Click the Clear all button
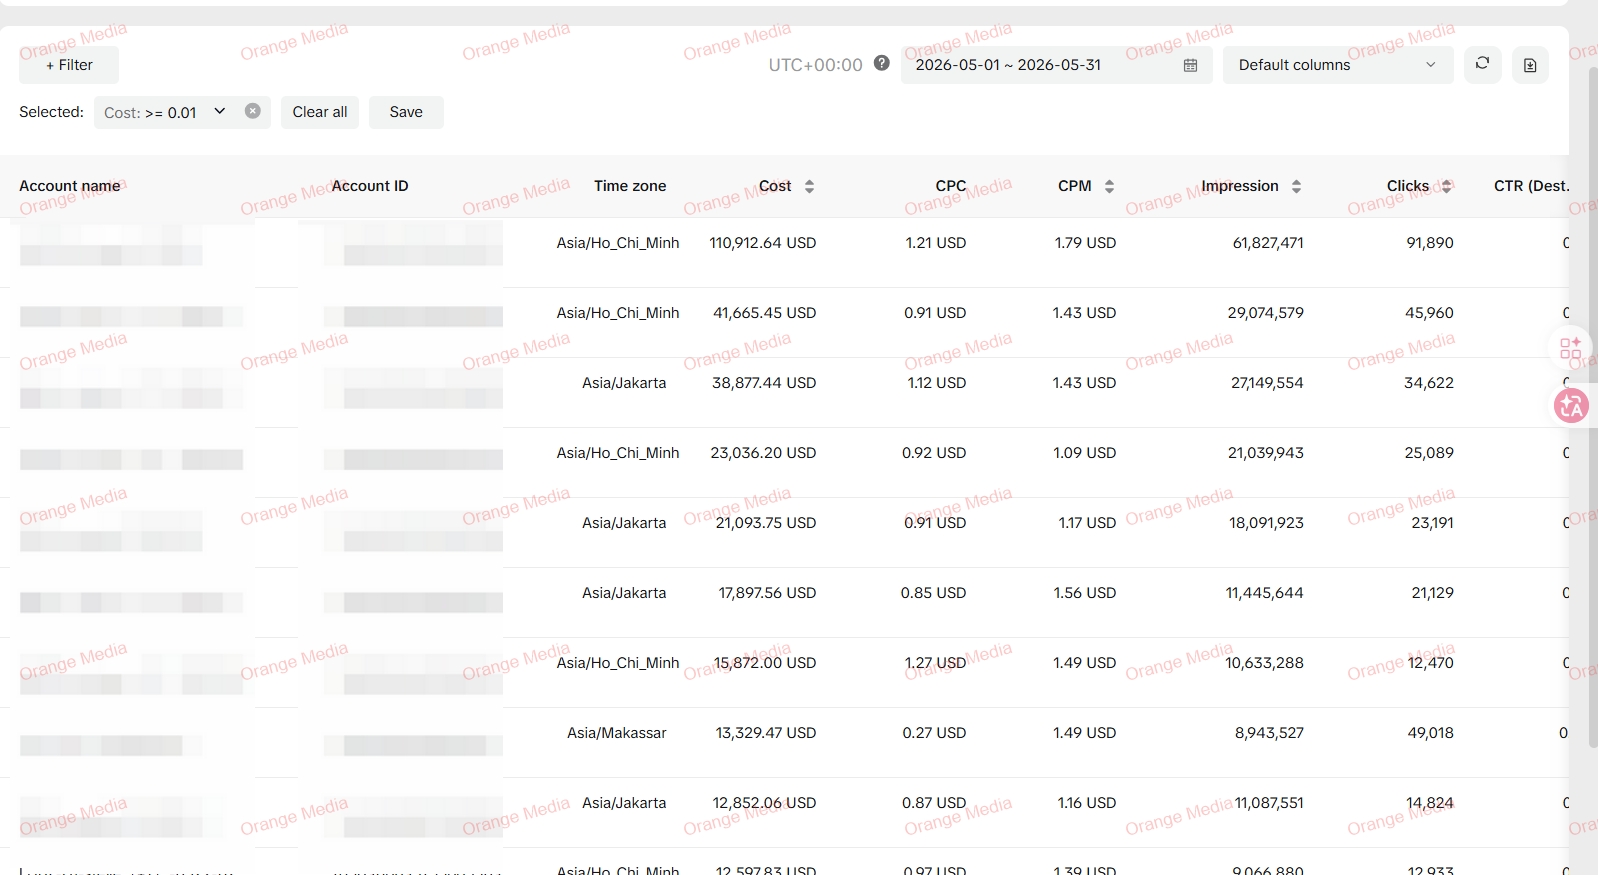This screenshot has height=875, width=1598. click(x=320, y=112)
